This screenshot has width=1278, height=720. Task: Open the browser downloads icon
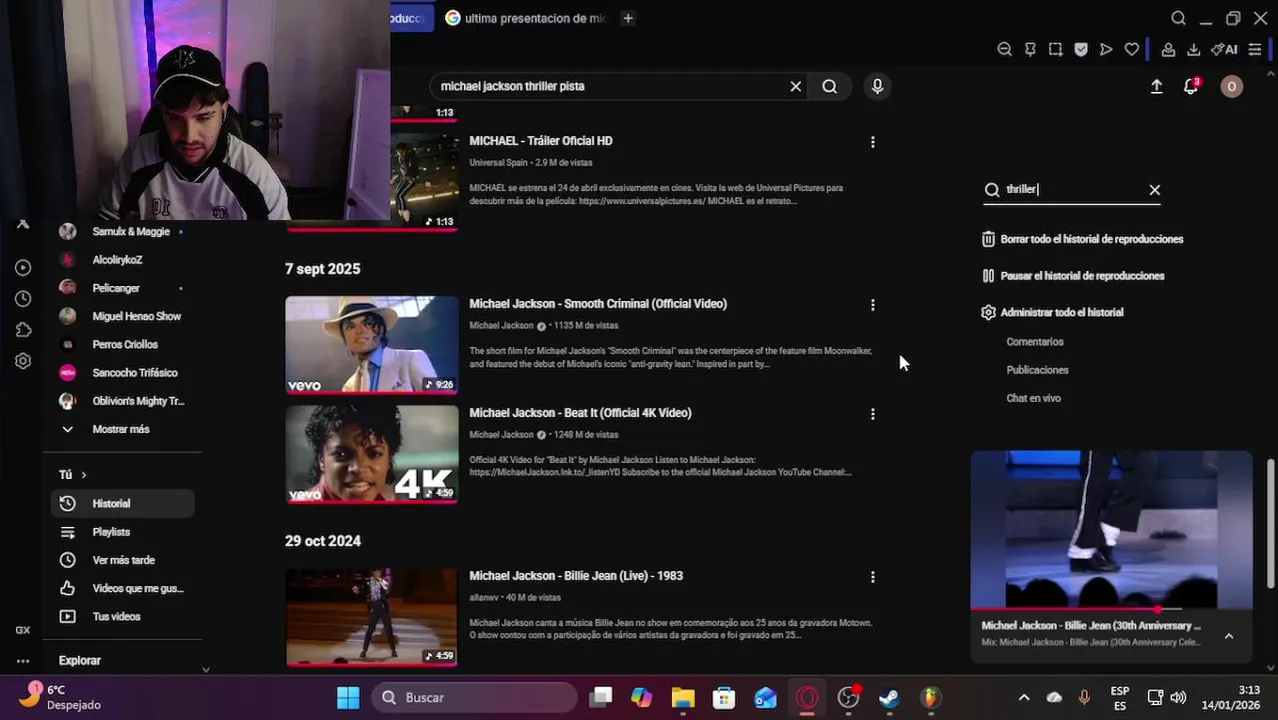pos(1193,49)
